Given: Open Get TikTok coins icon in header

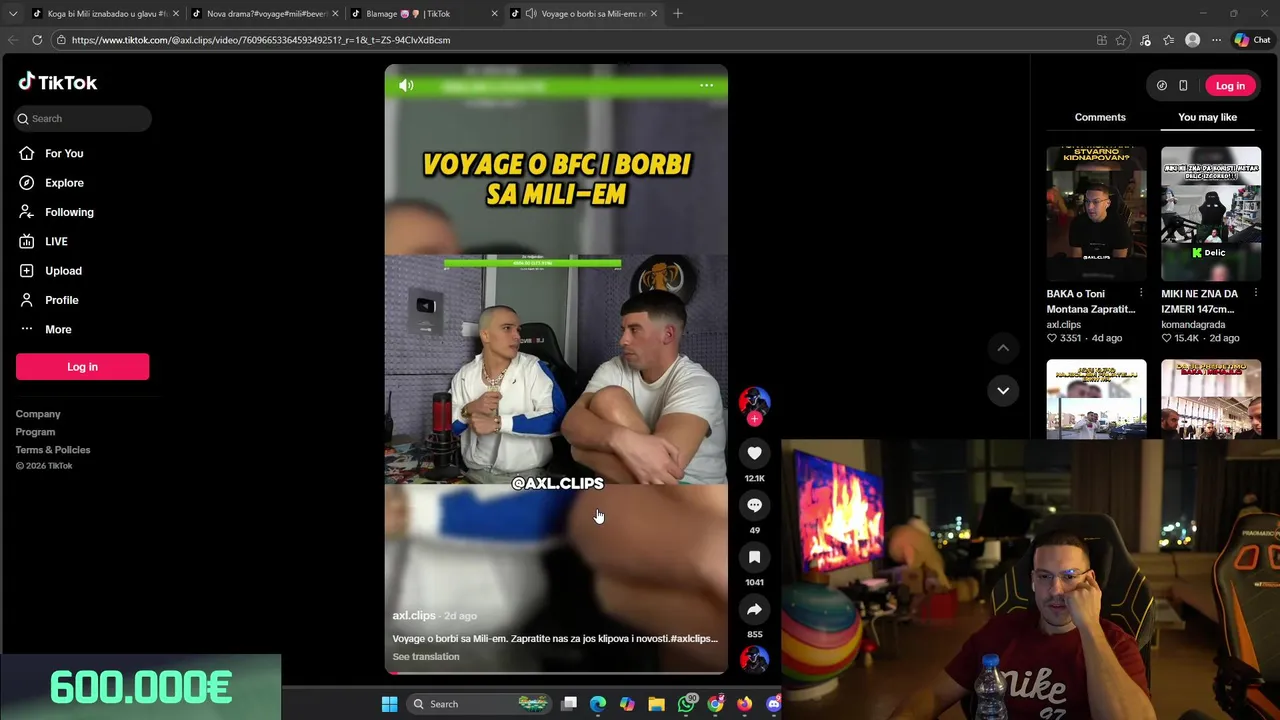Looking at the screenshot, I should (1161, 86).
